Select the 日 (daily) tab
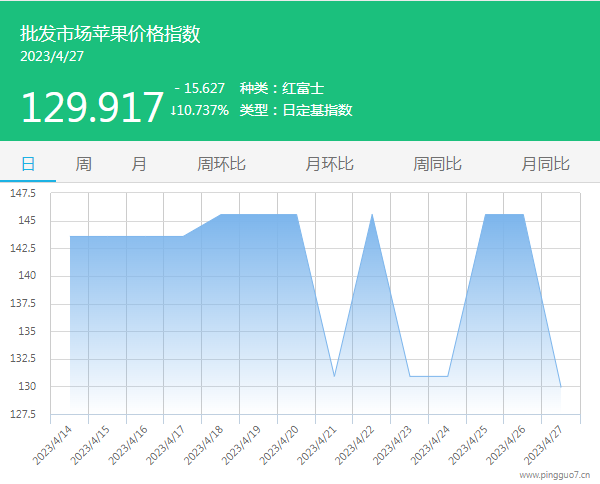 point(28,164)
